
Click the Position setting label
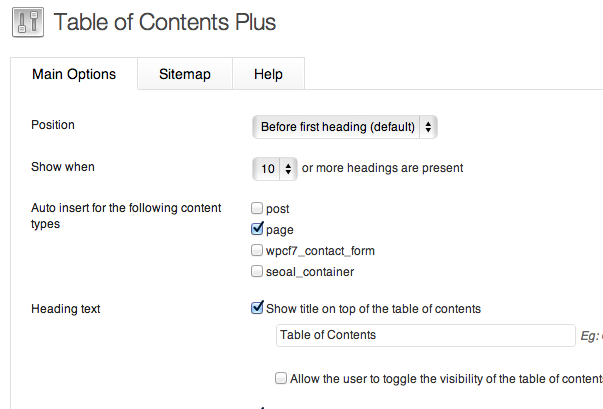(x=53, y=126)
